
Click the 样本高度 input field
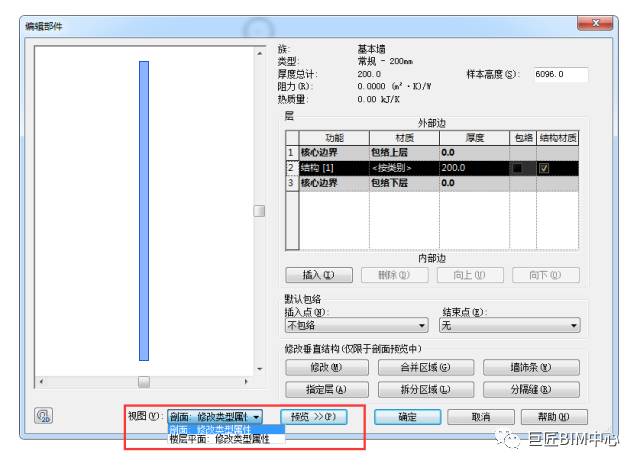pyautogui.click(x=561, y=74)
